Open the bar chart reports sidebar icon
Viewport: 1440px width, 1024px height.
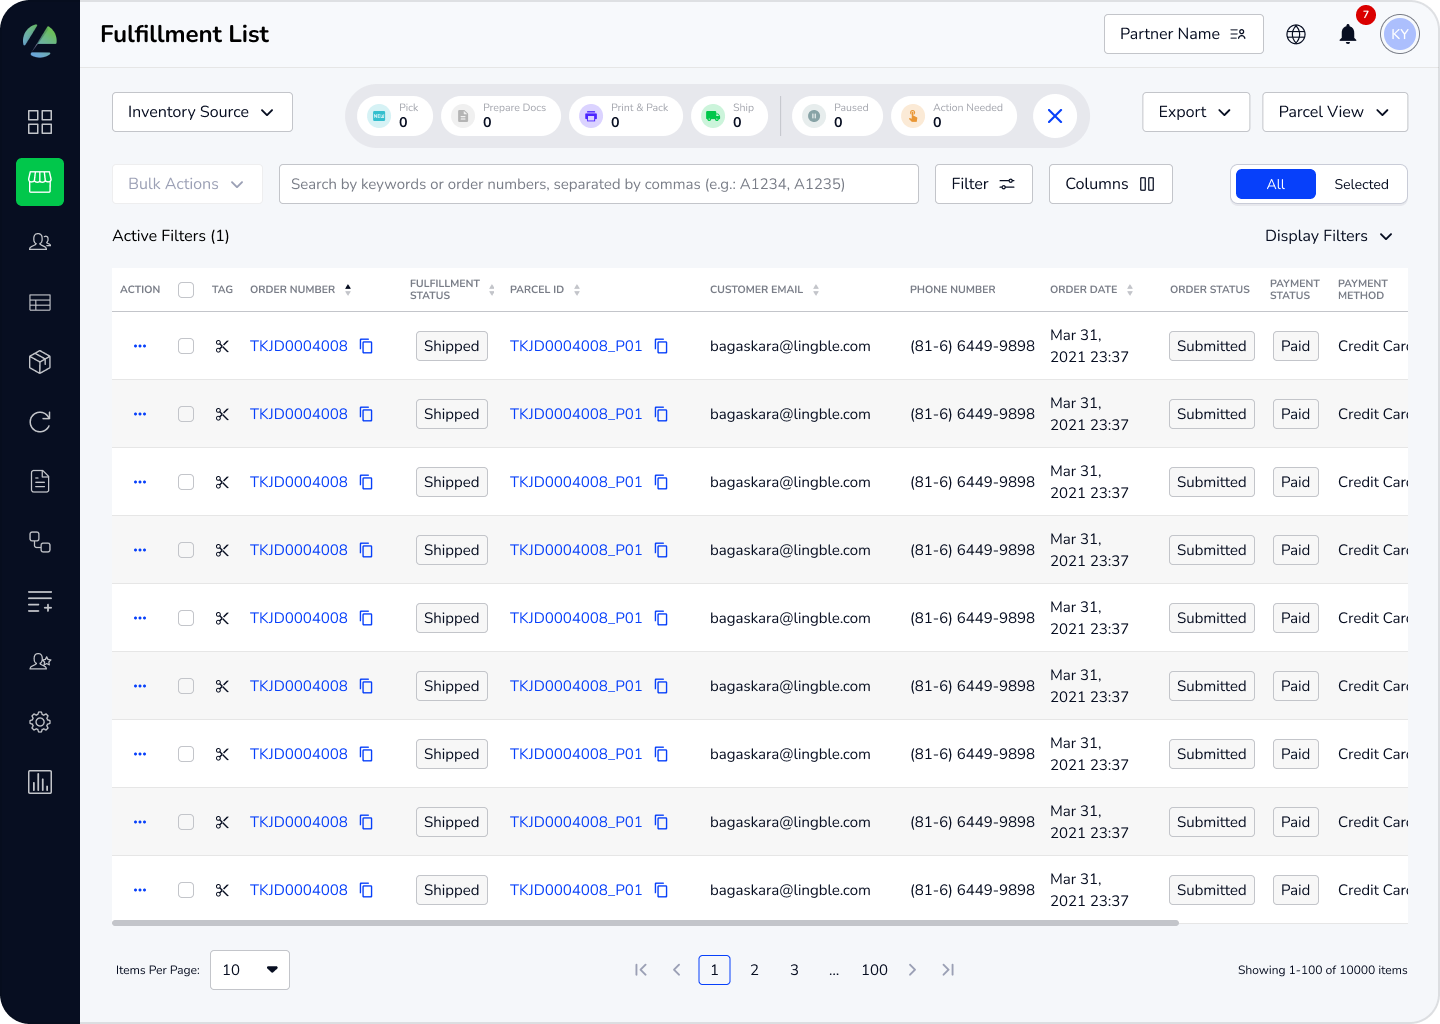[40, 782]
